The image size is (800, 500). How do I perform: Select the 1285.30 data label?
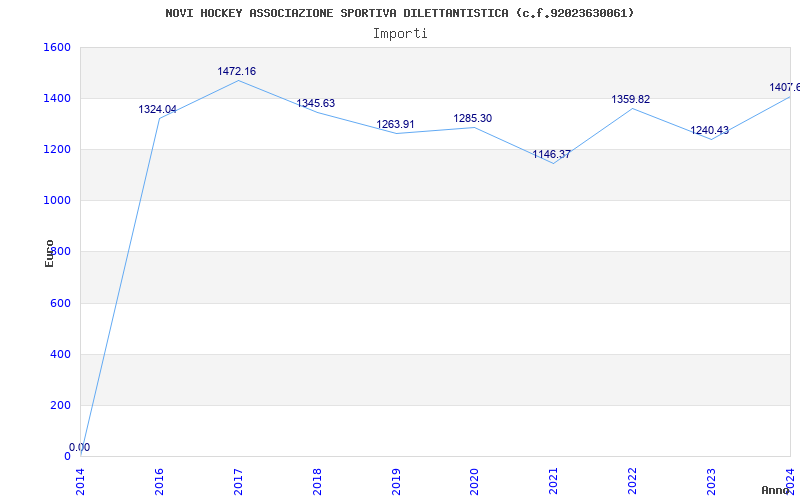click(473, 118)
